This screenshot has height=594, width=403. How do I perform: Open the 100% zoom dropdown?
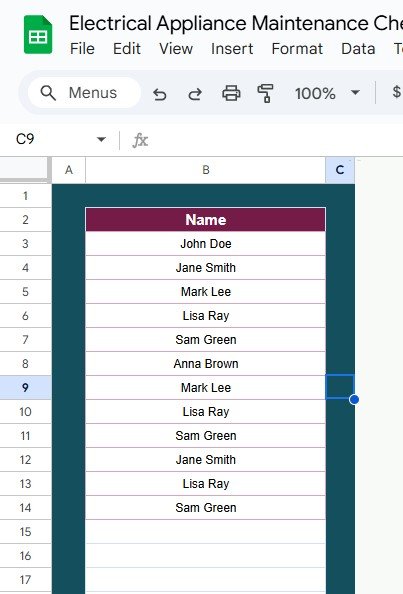(x=327, y=93)
